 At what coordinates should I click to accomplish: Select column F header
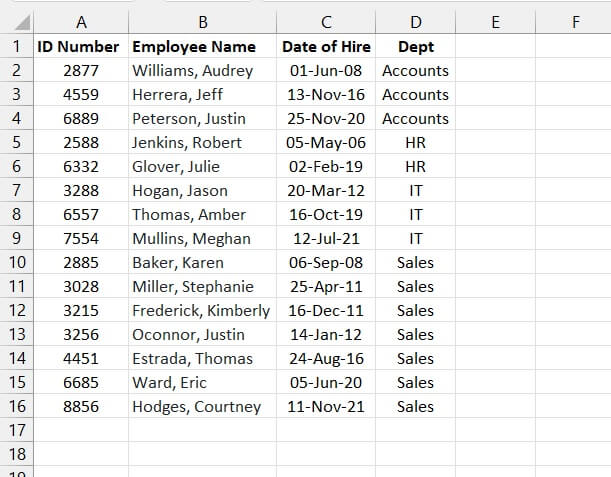[x=575, y=22]
